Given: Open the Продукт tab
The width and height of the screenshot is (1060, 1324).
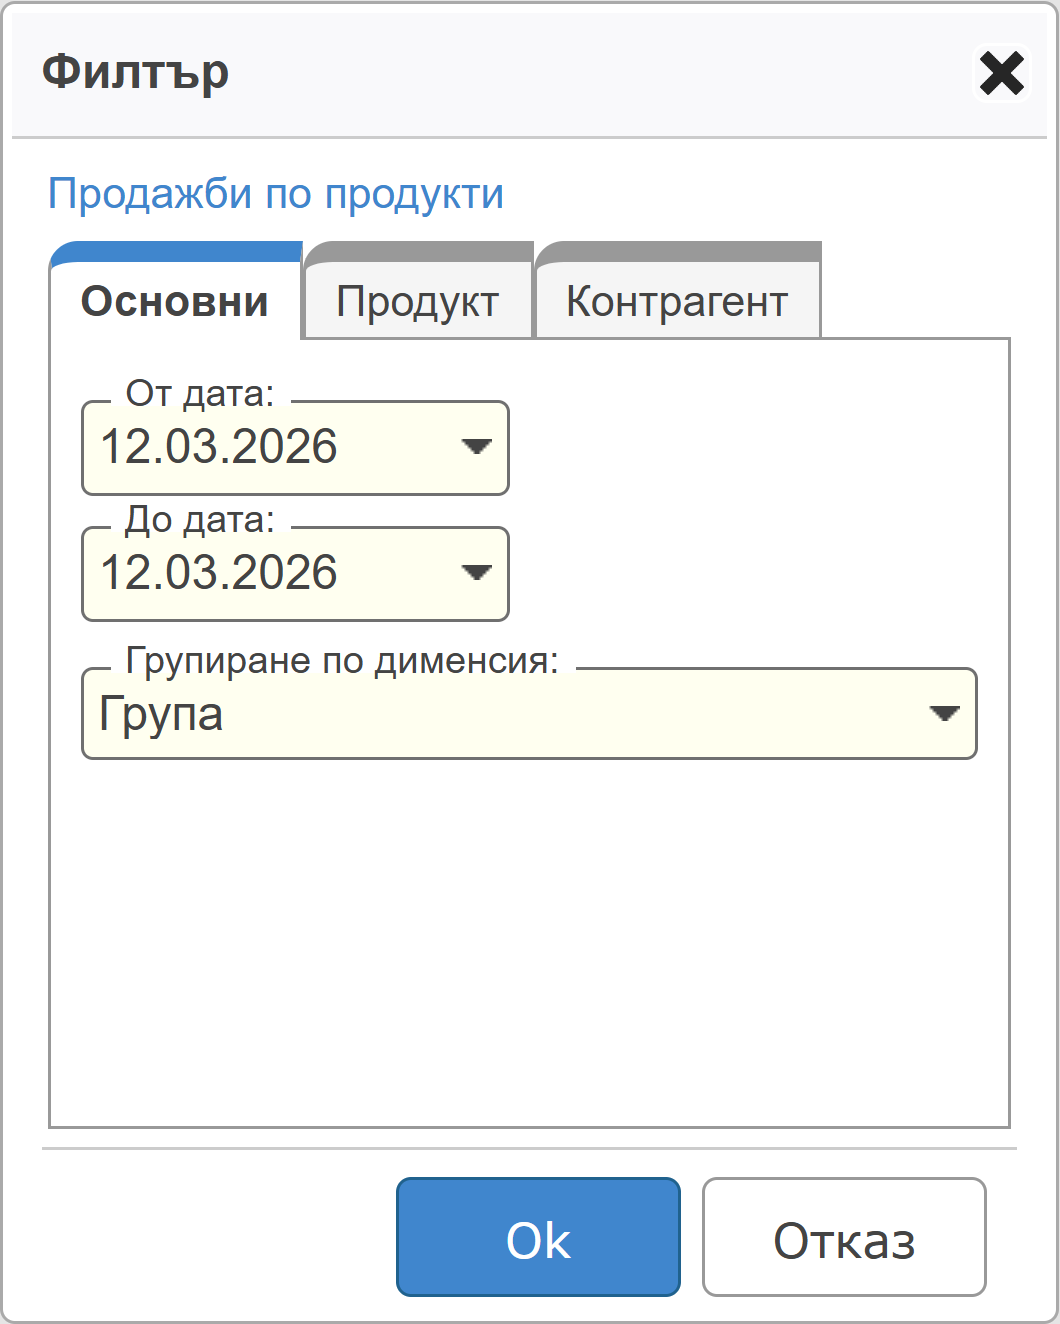Looking at the screenshot, I should (x=418, y=301).
